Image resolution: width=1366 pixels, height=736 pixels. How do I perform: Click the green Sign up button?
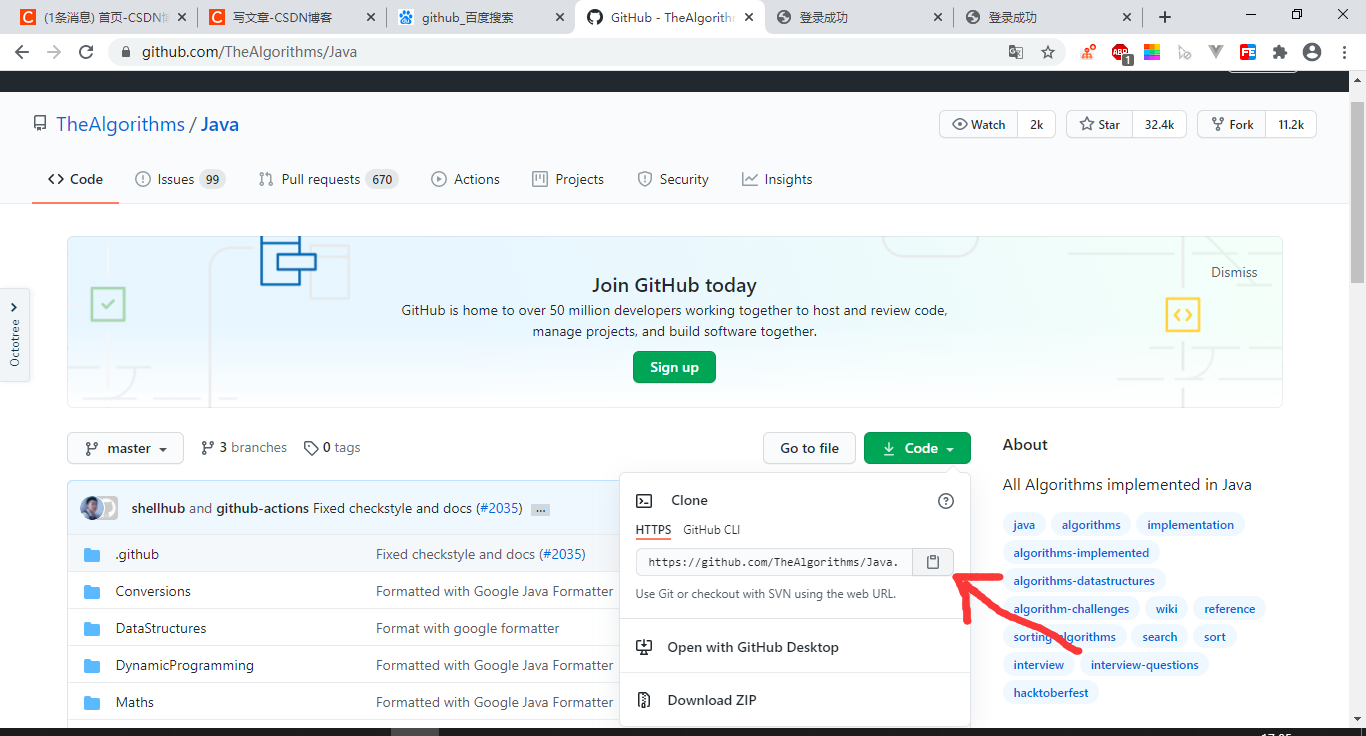click(x=674, y=367)
